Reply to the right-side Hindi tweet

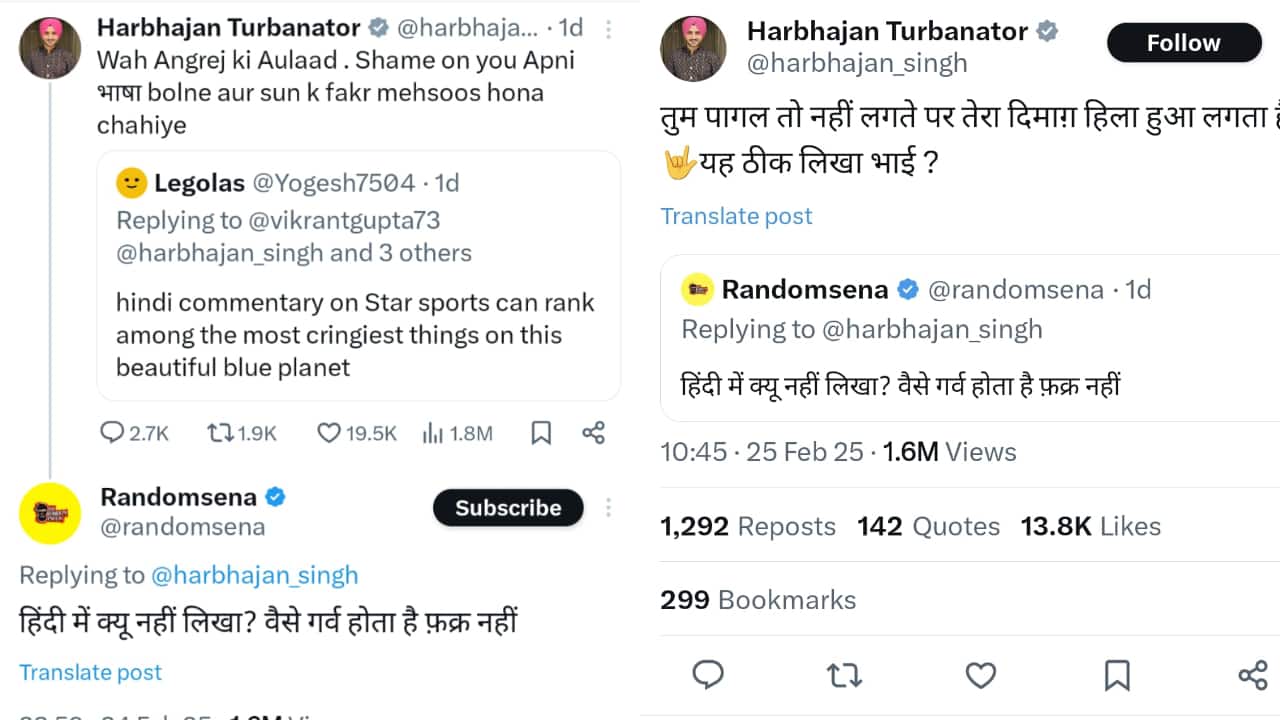tap(708, 675)
